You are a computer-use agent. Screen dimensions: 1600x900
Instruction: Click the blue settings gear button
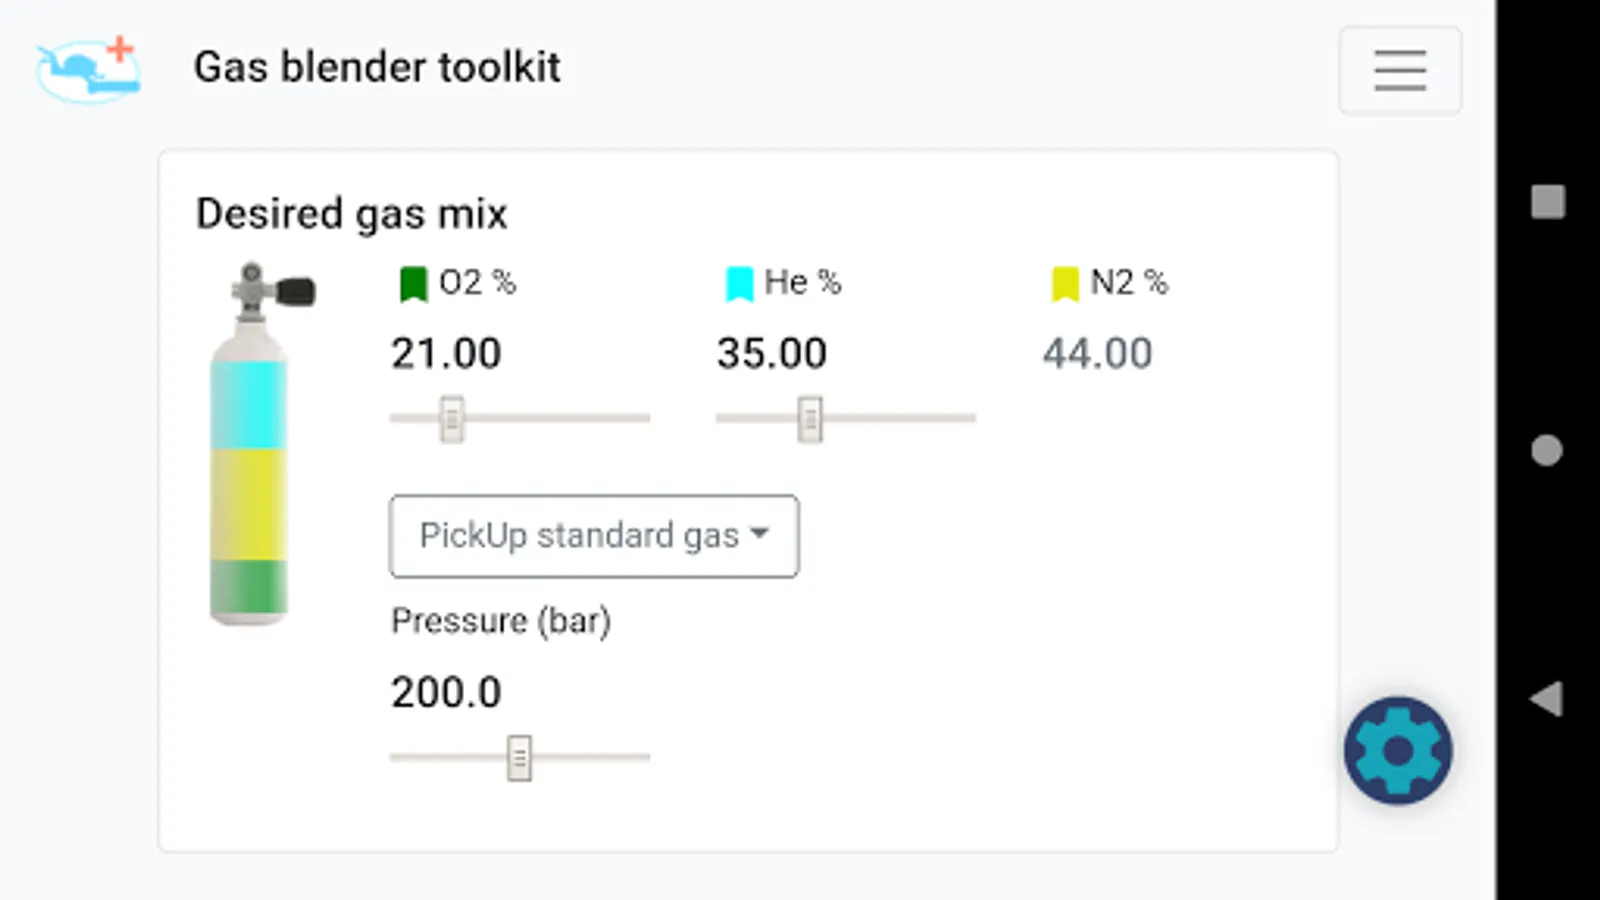pyautogui.click(x=1397, y=750)
